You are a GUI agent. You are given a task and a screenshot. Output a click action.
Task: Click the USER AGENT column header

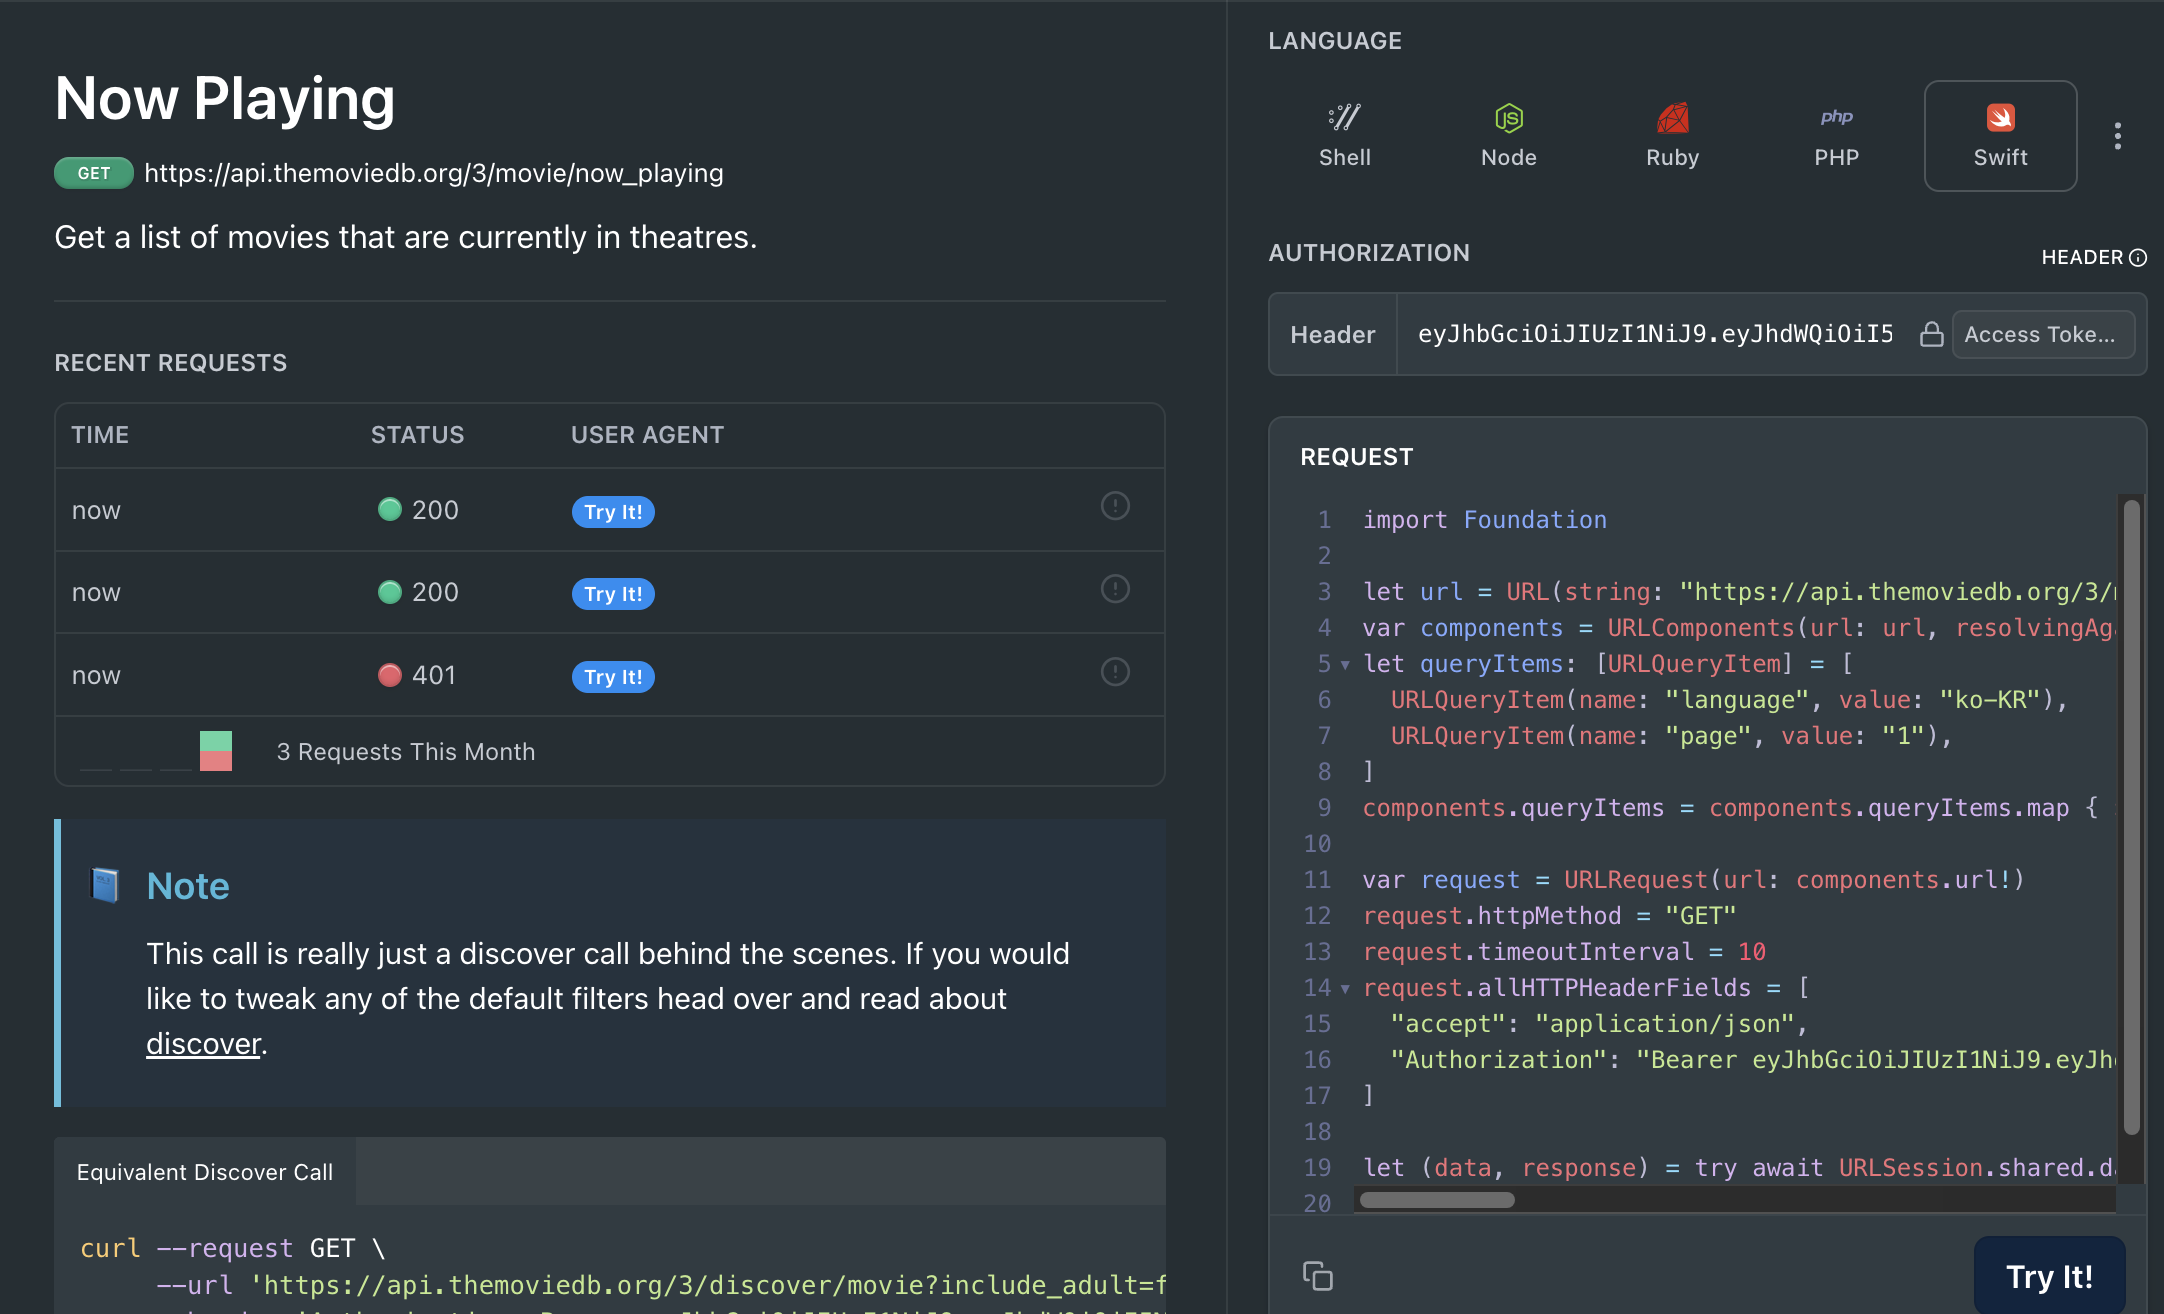coord(647,435)
